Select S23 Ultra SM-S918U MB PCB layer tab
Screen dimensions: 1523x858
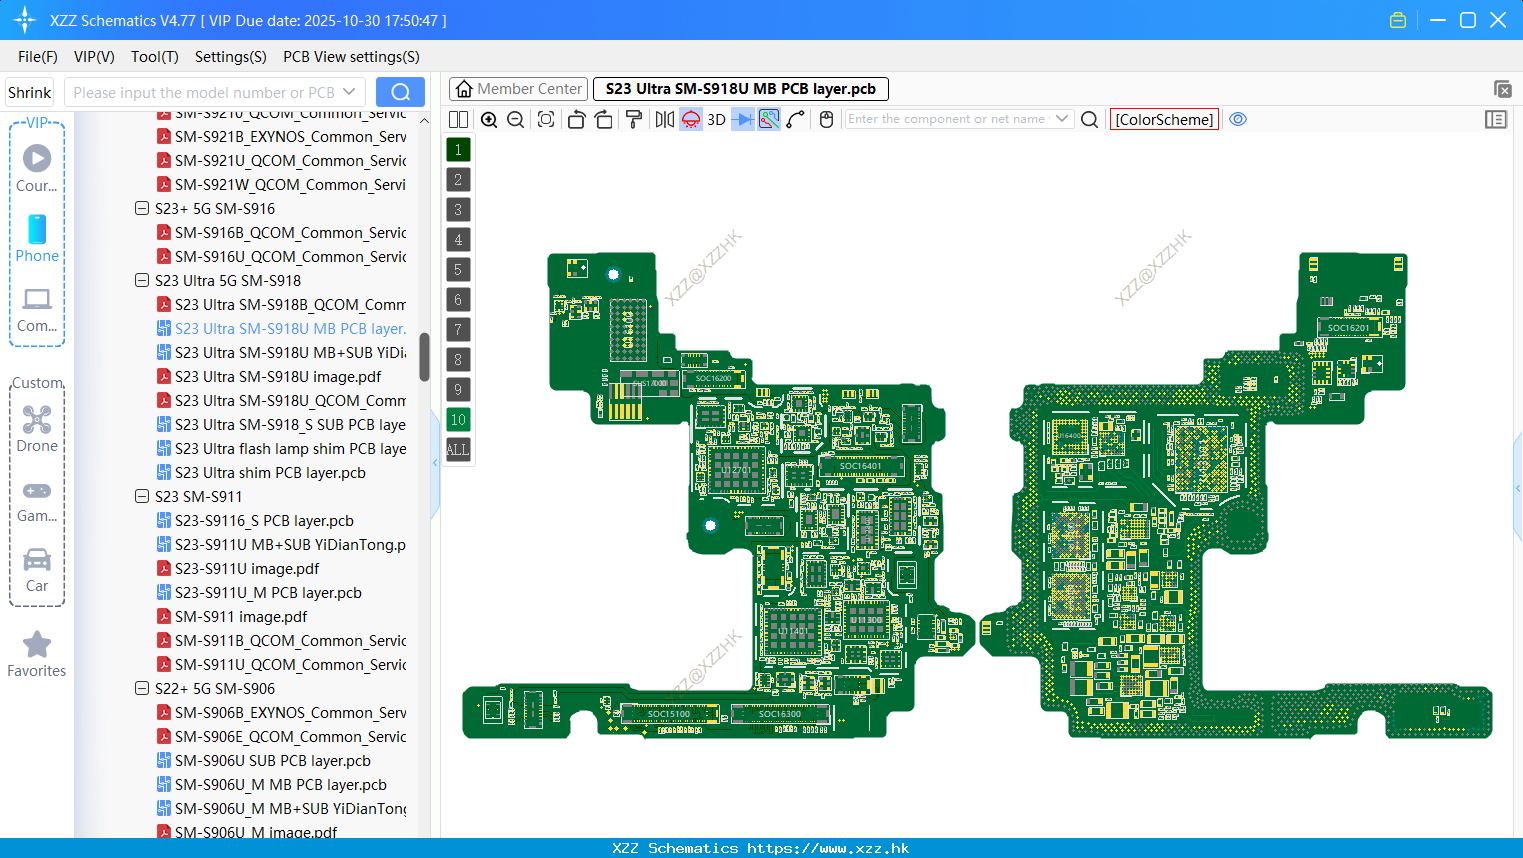coord(740,89)
